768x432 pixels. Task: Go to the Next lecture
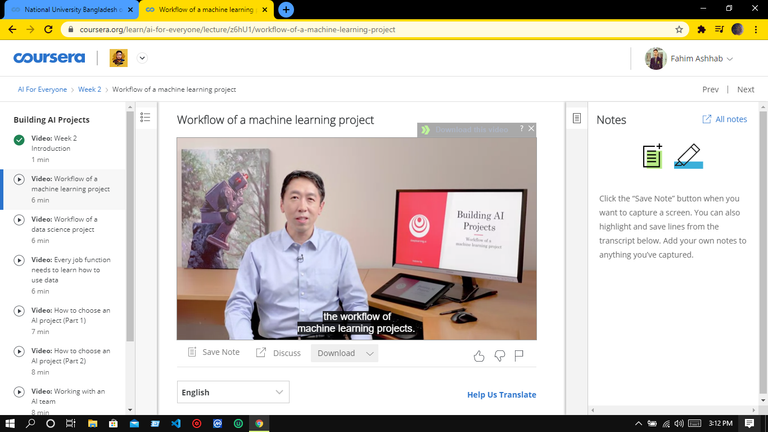[x=745, y=89]
